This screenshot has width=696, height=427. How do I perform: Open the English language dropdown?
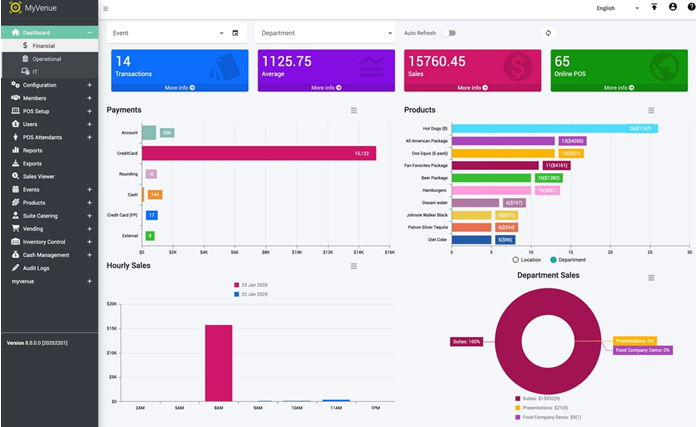[617, 8]
